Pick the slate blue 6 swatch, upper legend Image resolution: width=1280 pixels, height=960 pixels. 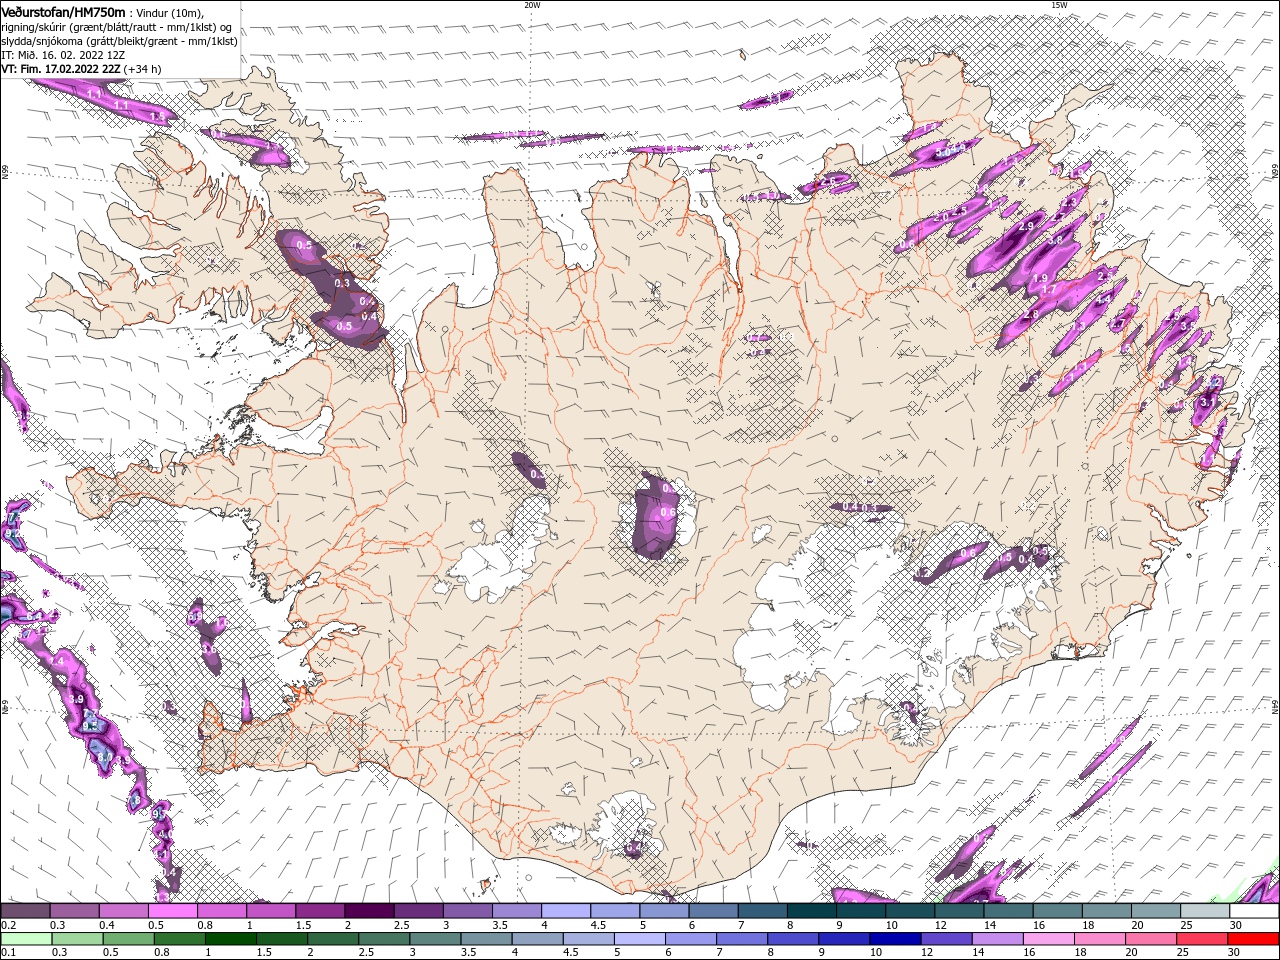point(714,910)
